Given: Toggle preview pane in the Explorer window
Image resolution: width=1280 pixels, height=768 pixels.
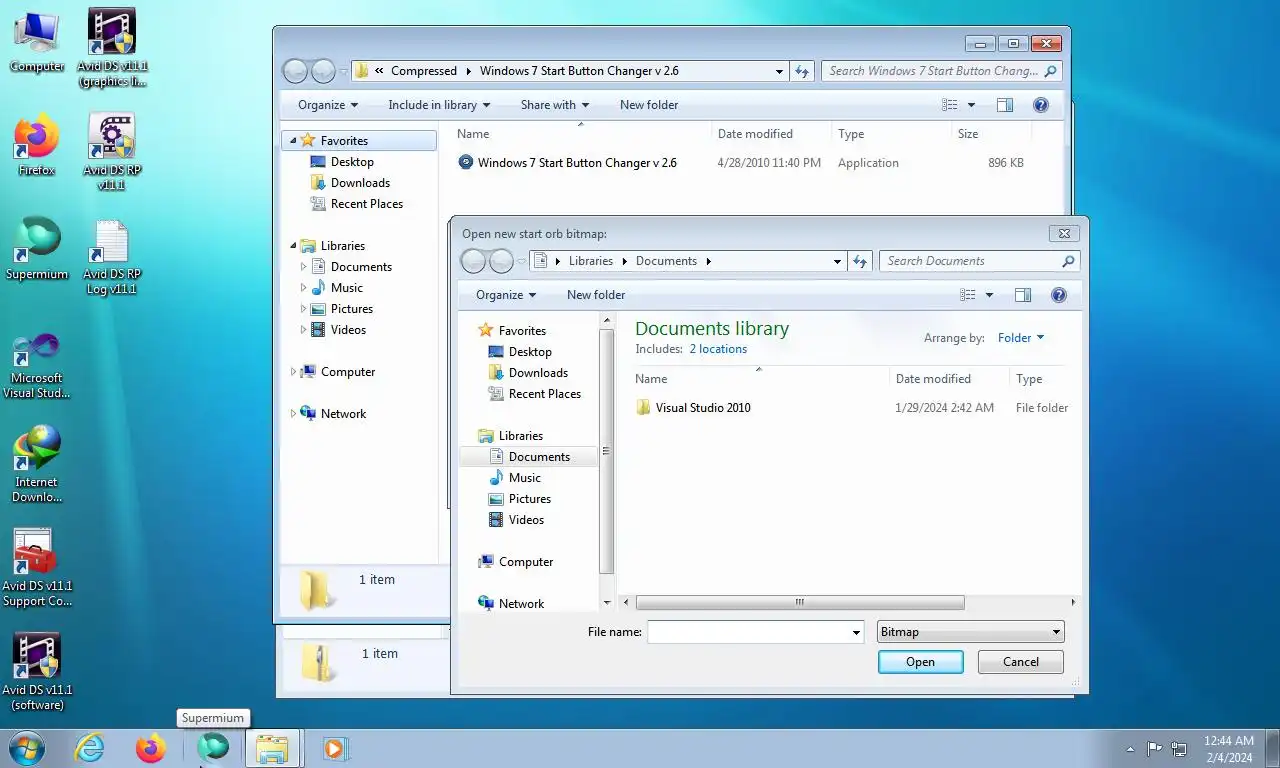Looking at the screenshot, I should pos(1004,105).
